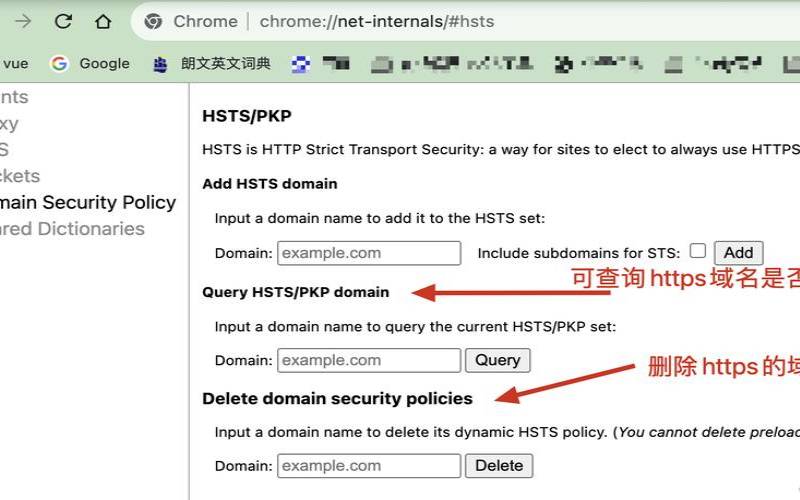Toggle Include subdomains for STS checkbox

coord(697,251)
